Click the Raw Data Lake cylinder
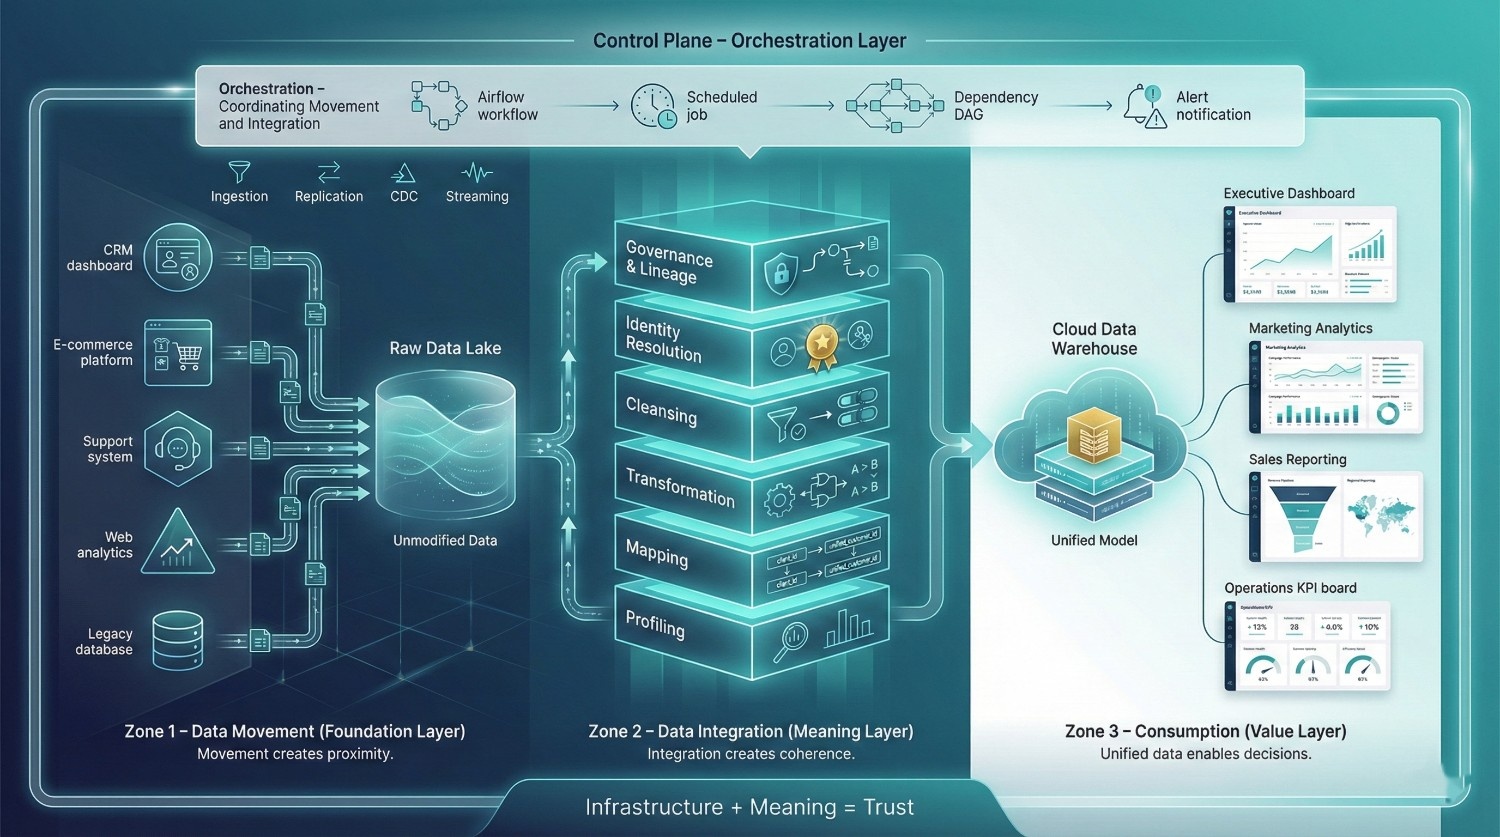1500x837 pixels. tap(445, 443)
